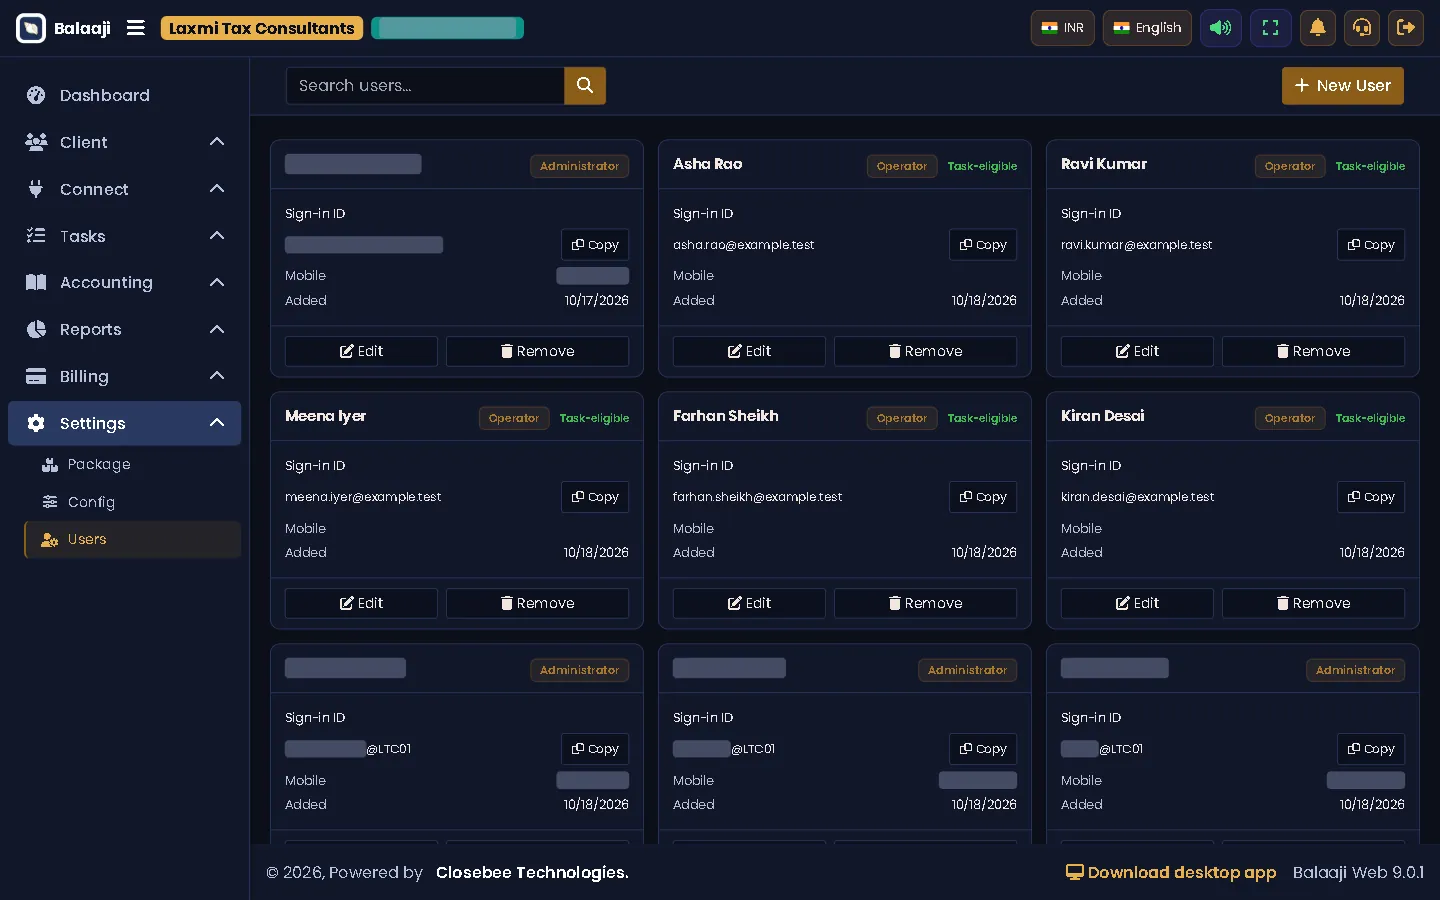
Task: Open the English language selector
Action: pyautogui.click(x=1147, y=28)
